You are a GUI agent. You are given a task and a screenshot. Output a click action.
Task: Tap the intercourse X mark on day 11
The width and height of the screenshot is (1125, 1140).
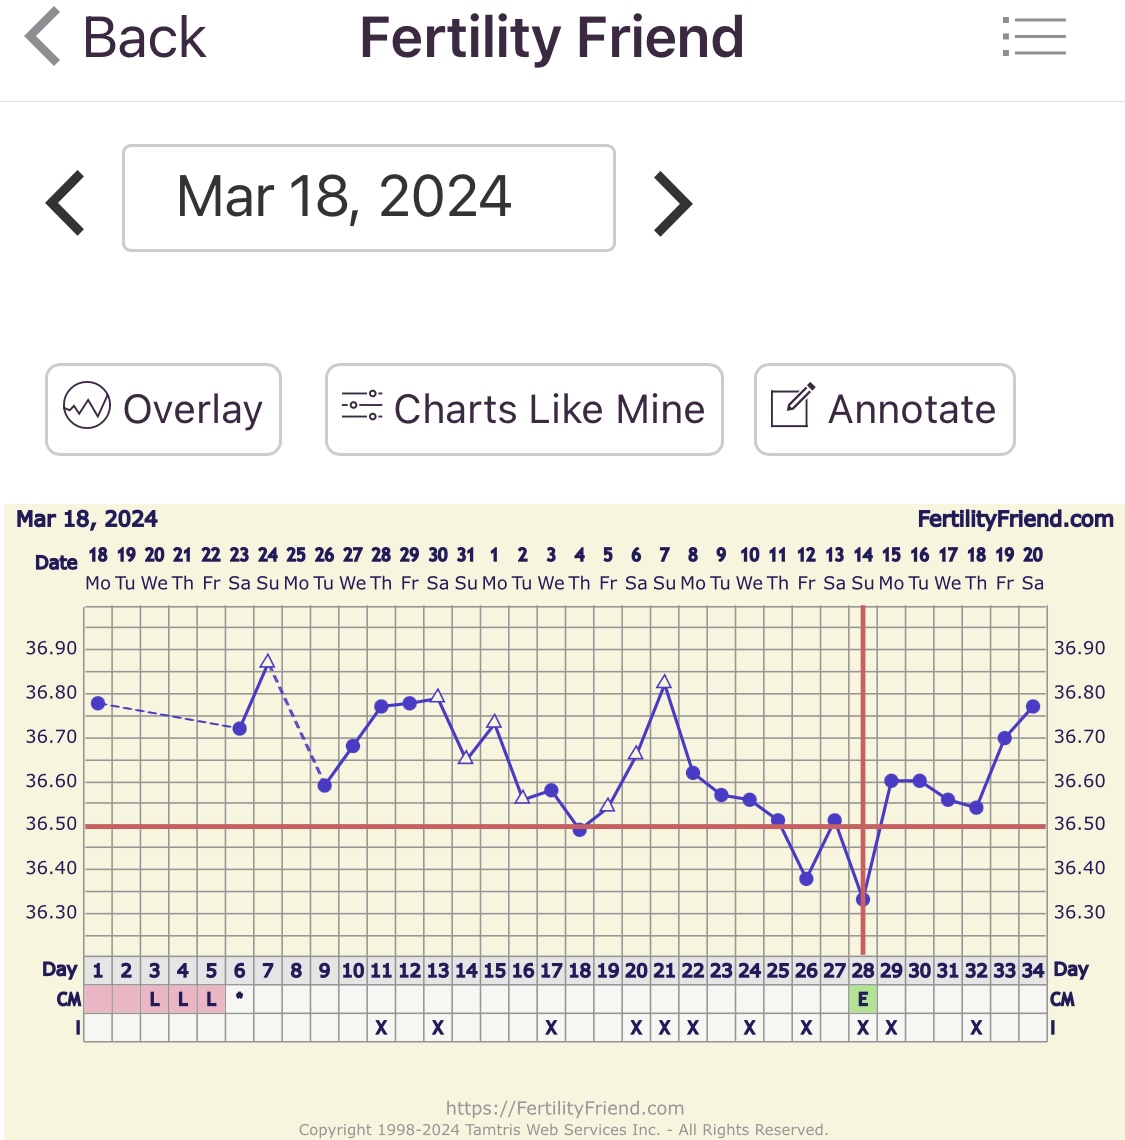tap(381, 1027)
